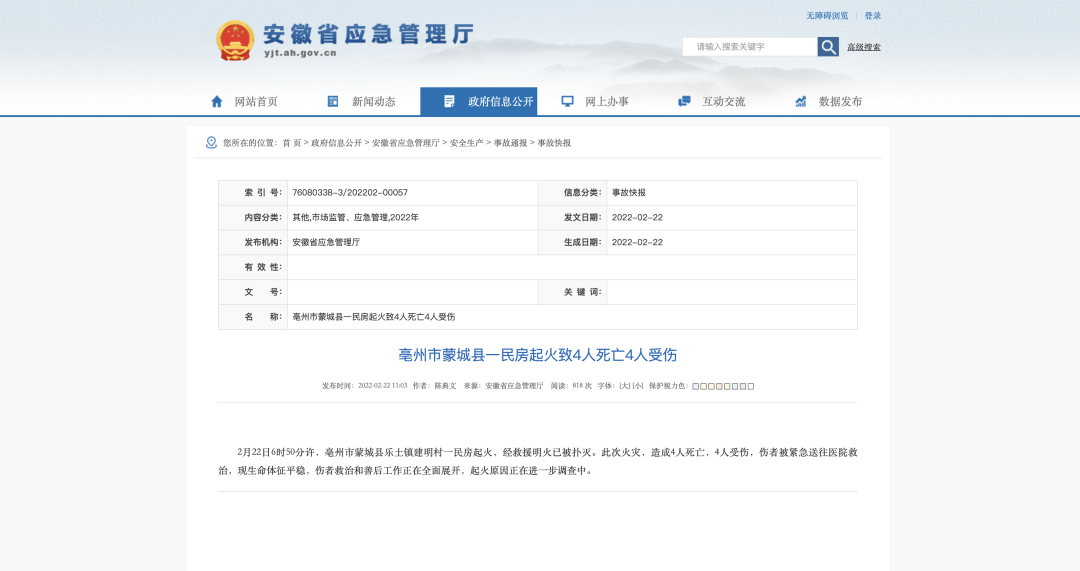Click the newspaper icon beside 新闻动态
The height and width of the screenshot is (571, 1080).
333,101
